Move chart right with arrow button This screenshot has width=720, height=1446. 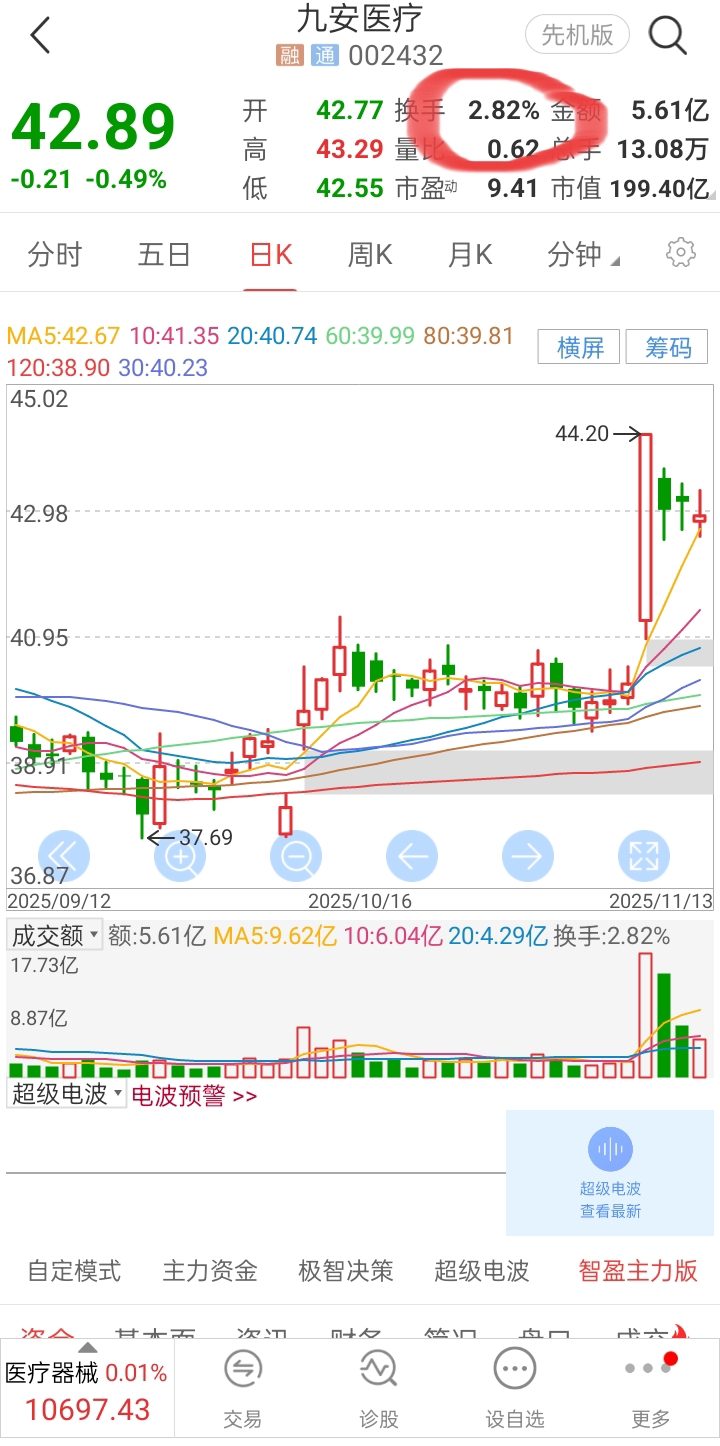[528, 856]
